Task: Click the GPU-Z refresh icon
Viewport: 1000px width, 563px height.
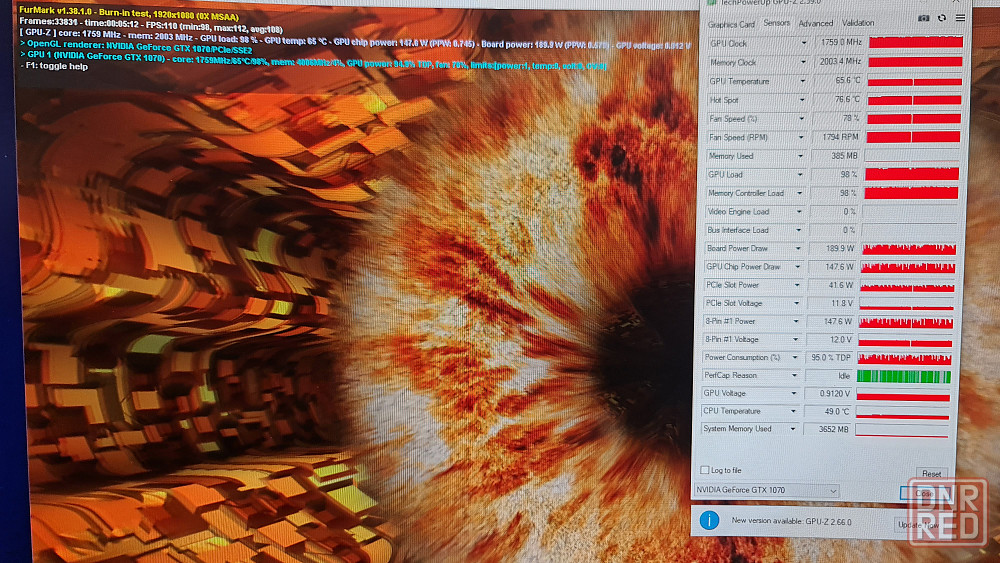Action: point(942,18)
